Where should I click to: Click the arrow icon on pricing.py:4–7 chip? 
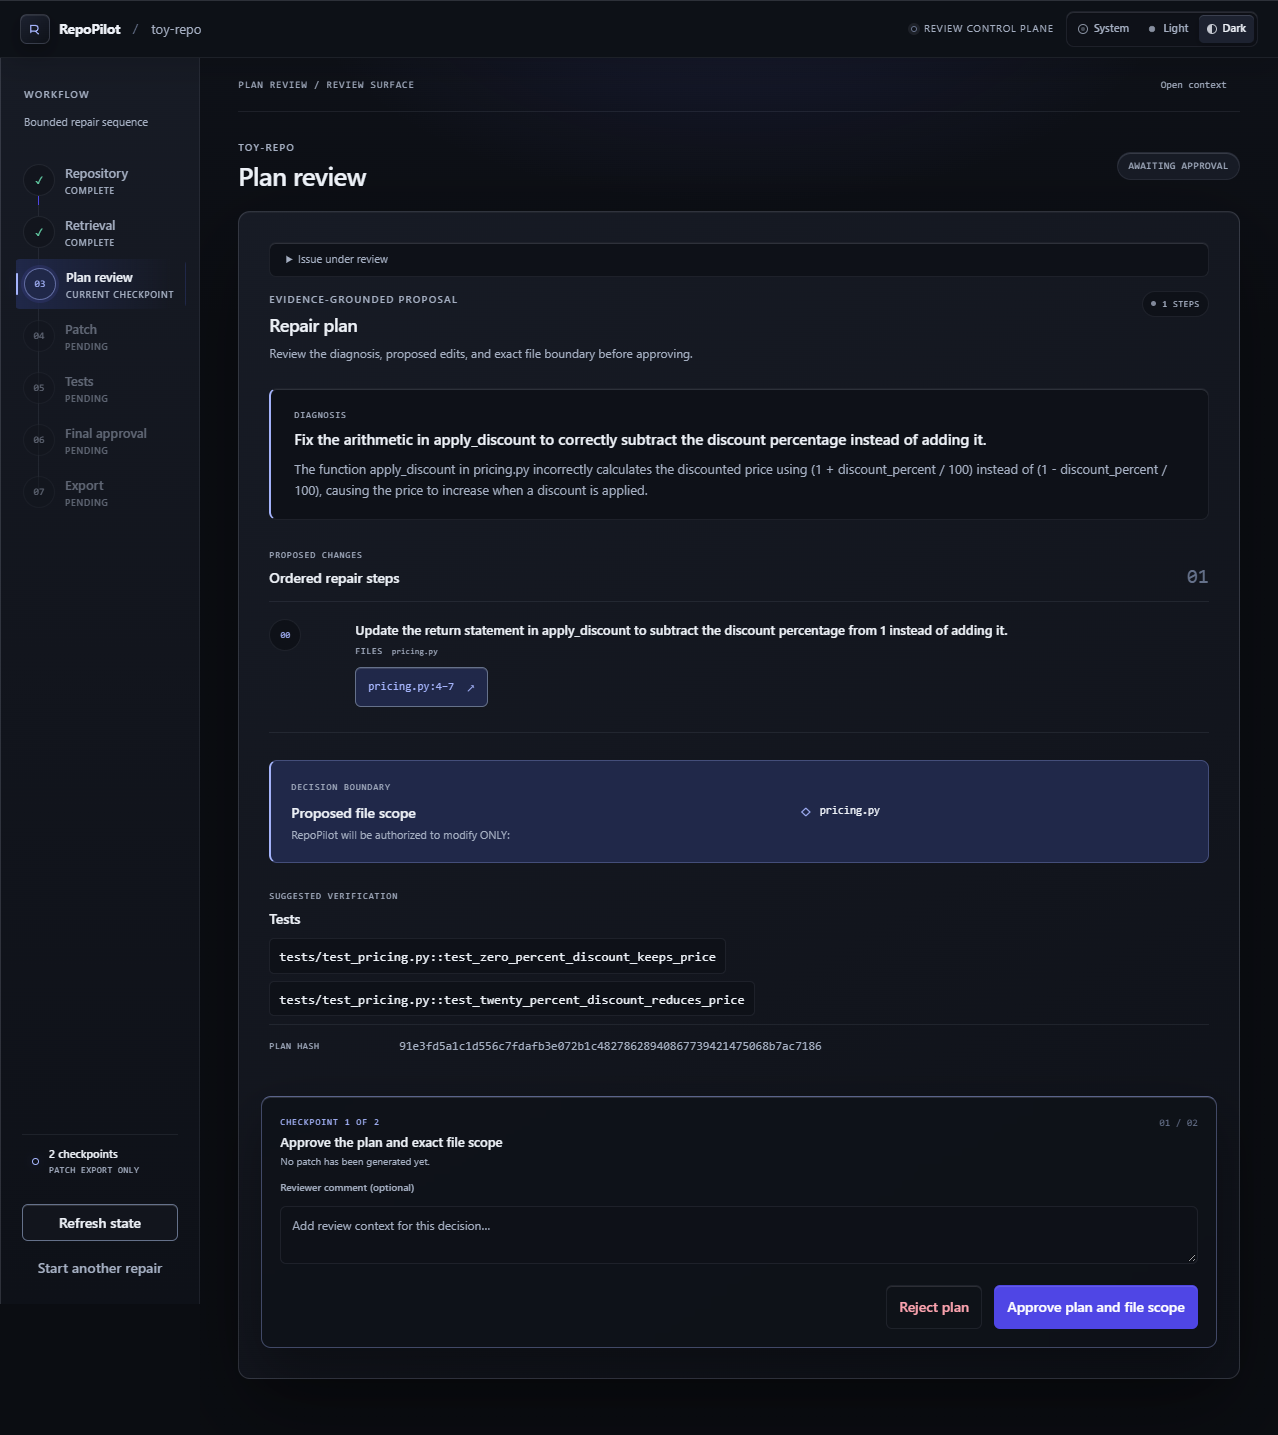point(471,688)
